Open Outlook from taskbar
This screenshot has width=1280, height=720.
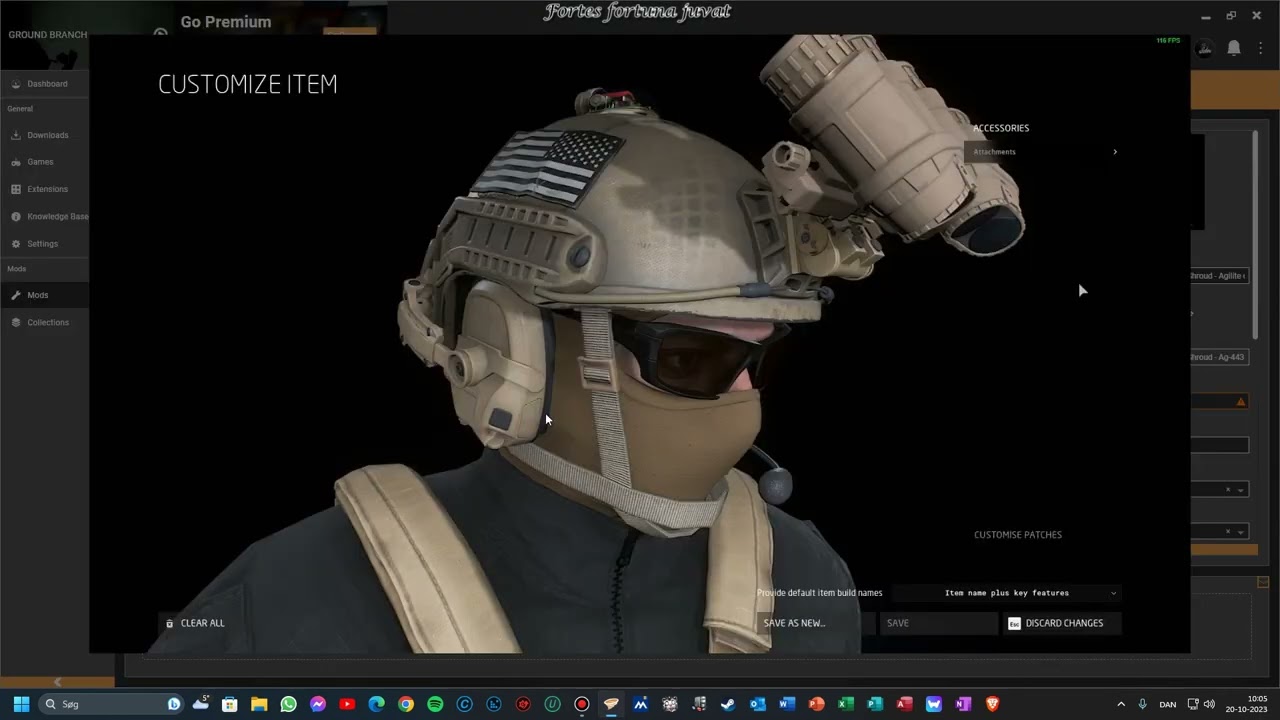(x=757, y=704)
